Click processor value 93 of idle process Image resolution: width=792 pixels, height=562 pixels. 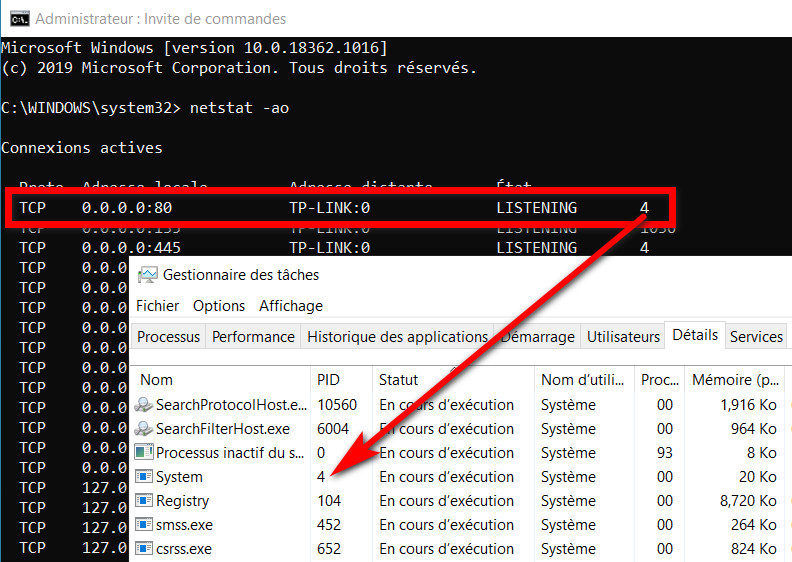pos(665,453)
